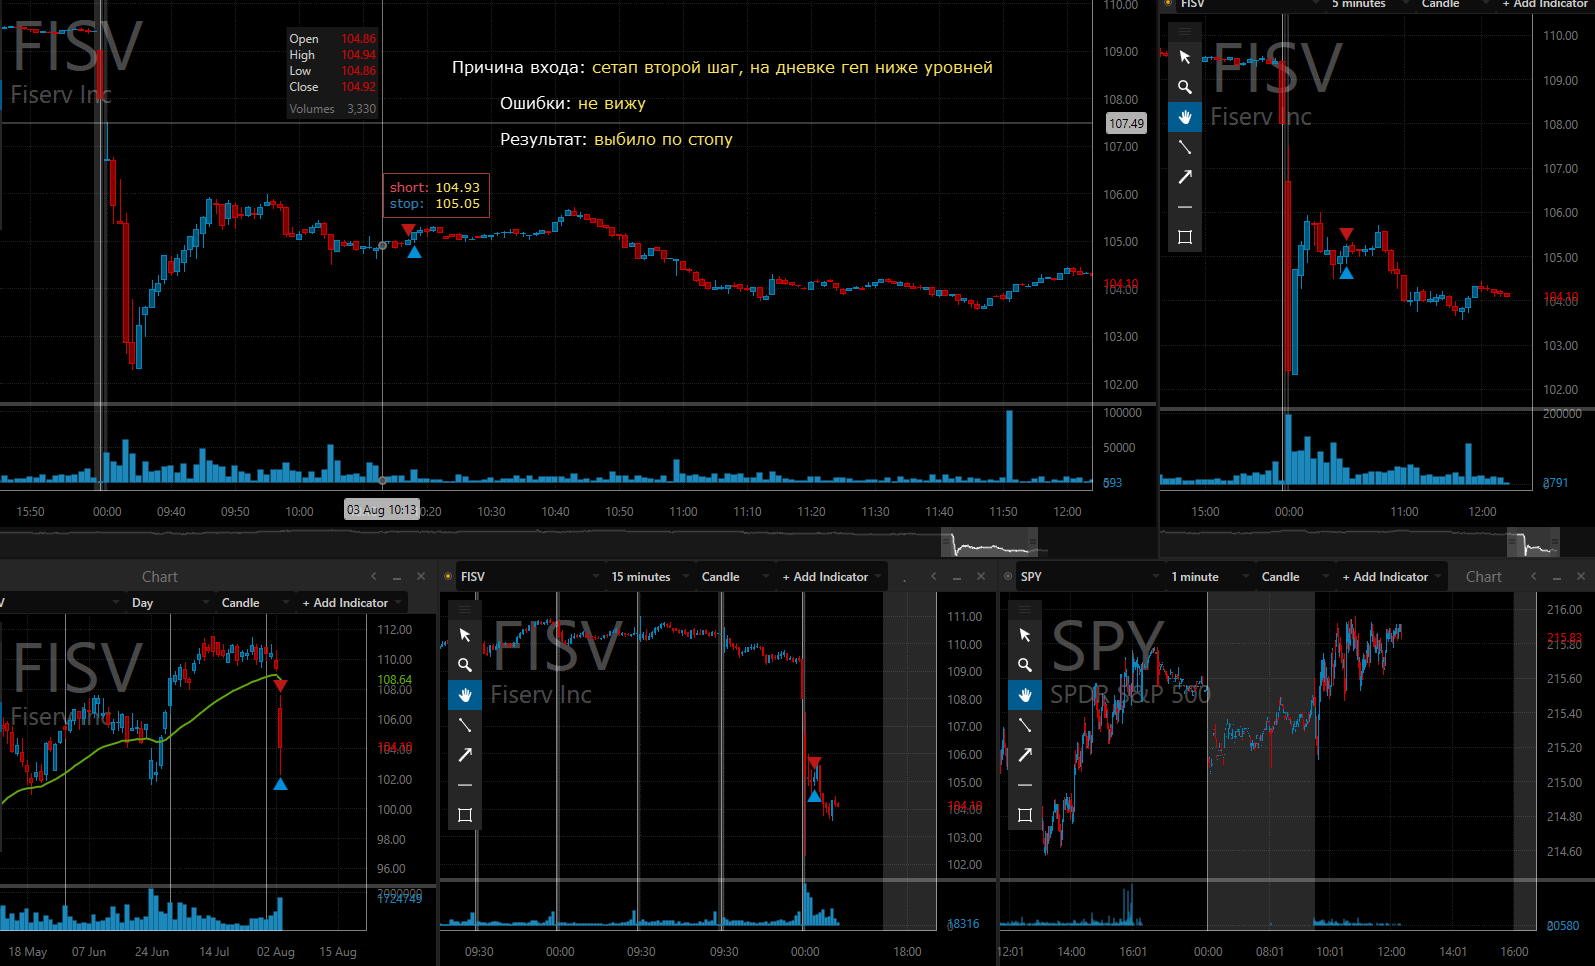Grab the toolbar handle in 15-minute FISV chart
The image size is (1595, 966).
click(x=465, y=609)
